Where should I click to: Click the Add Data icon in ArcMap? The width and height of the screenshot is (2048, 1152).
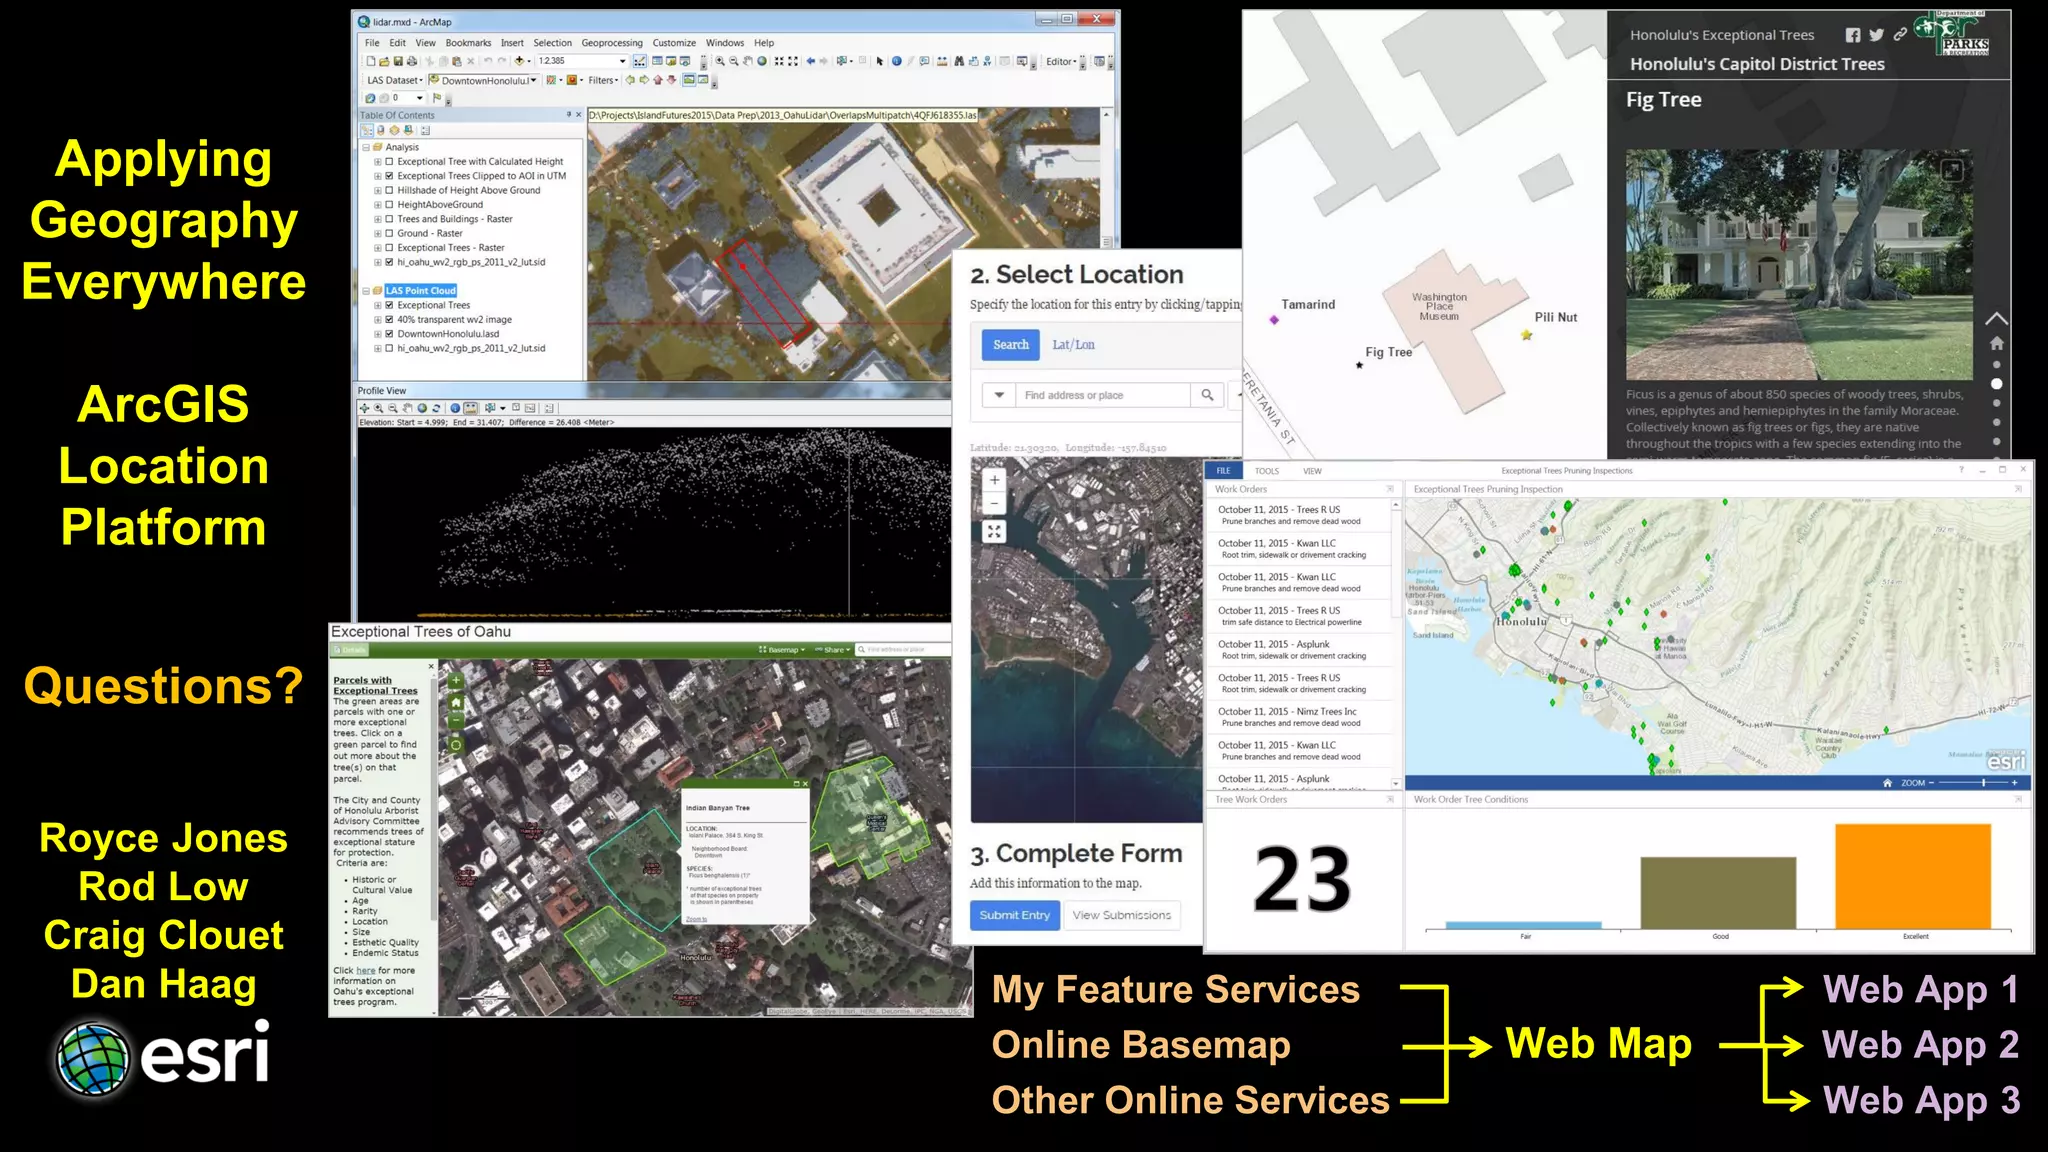point(519,61)
